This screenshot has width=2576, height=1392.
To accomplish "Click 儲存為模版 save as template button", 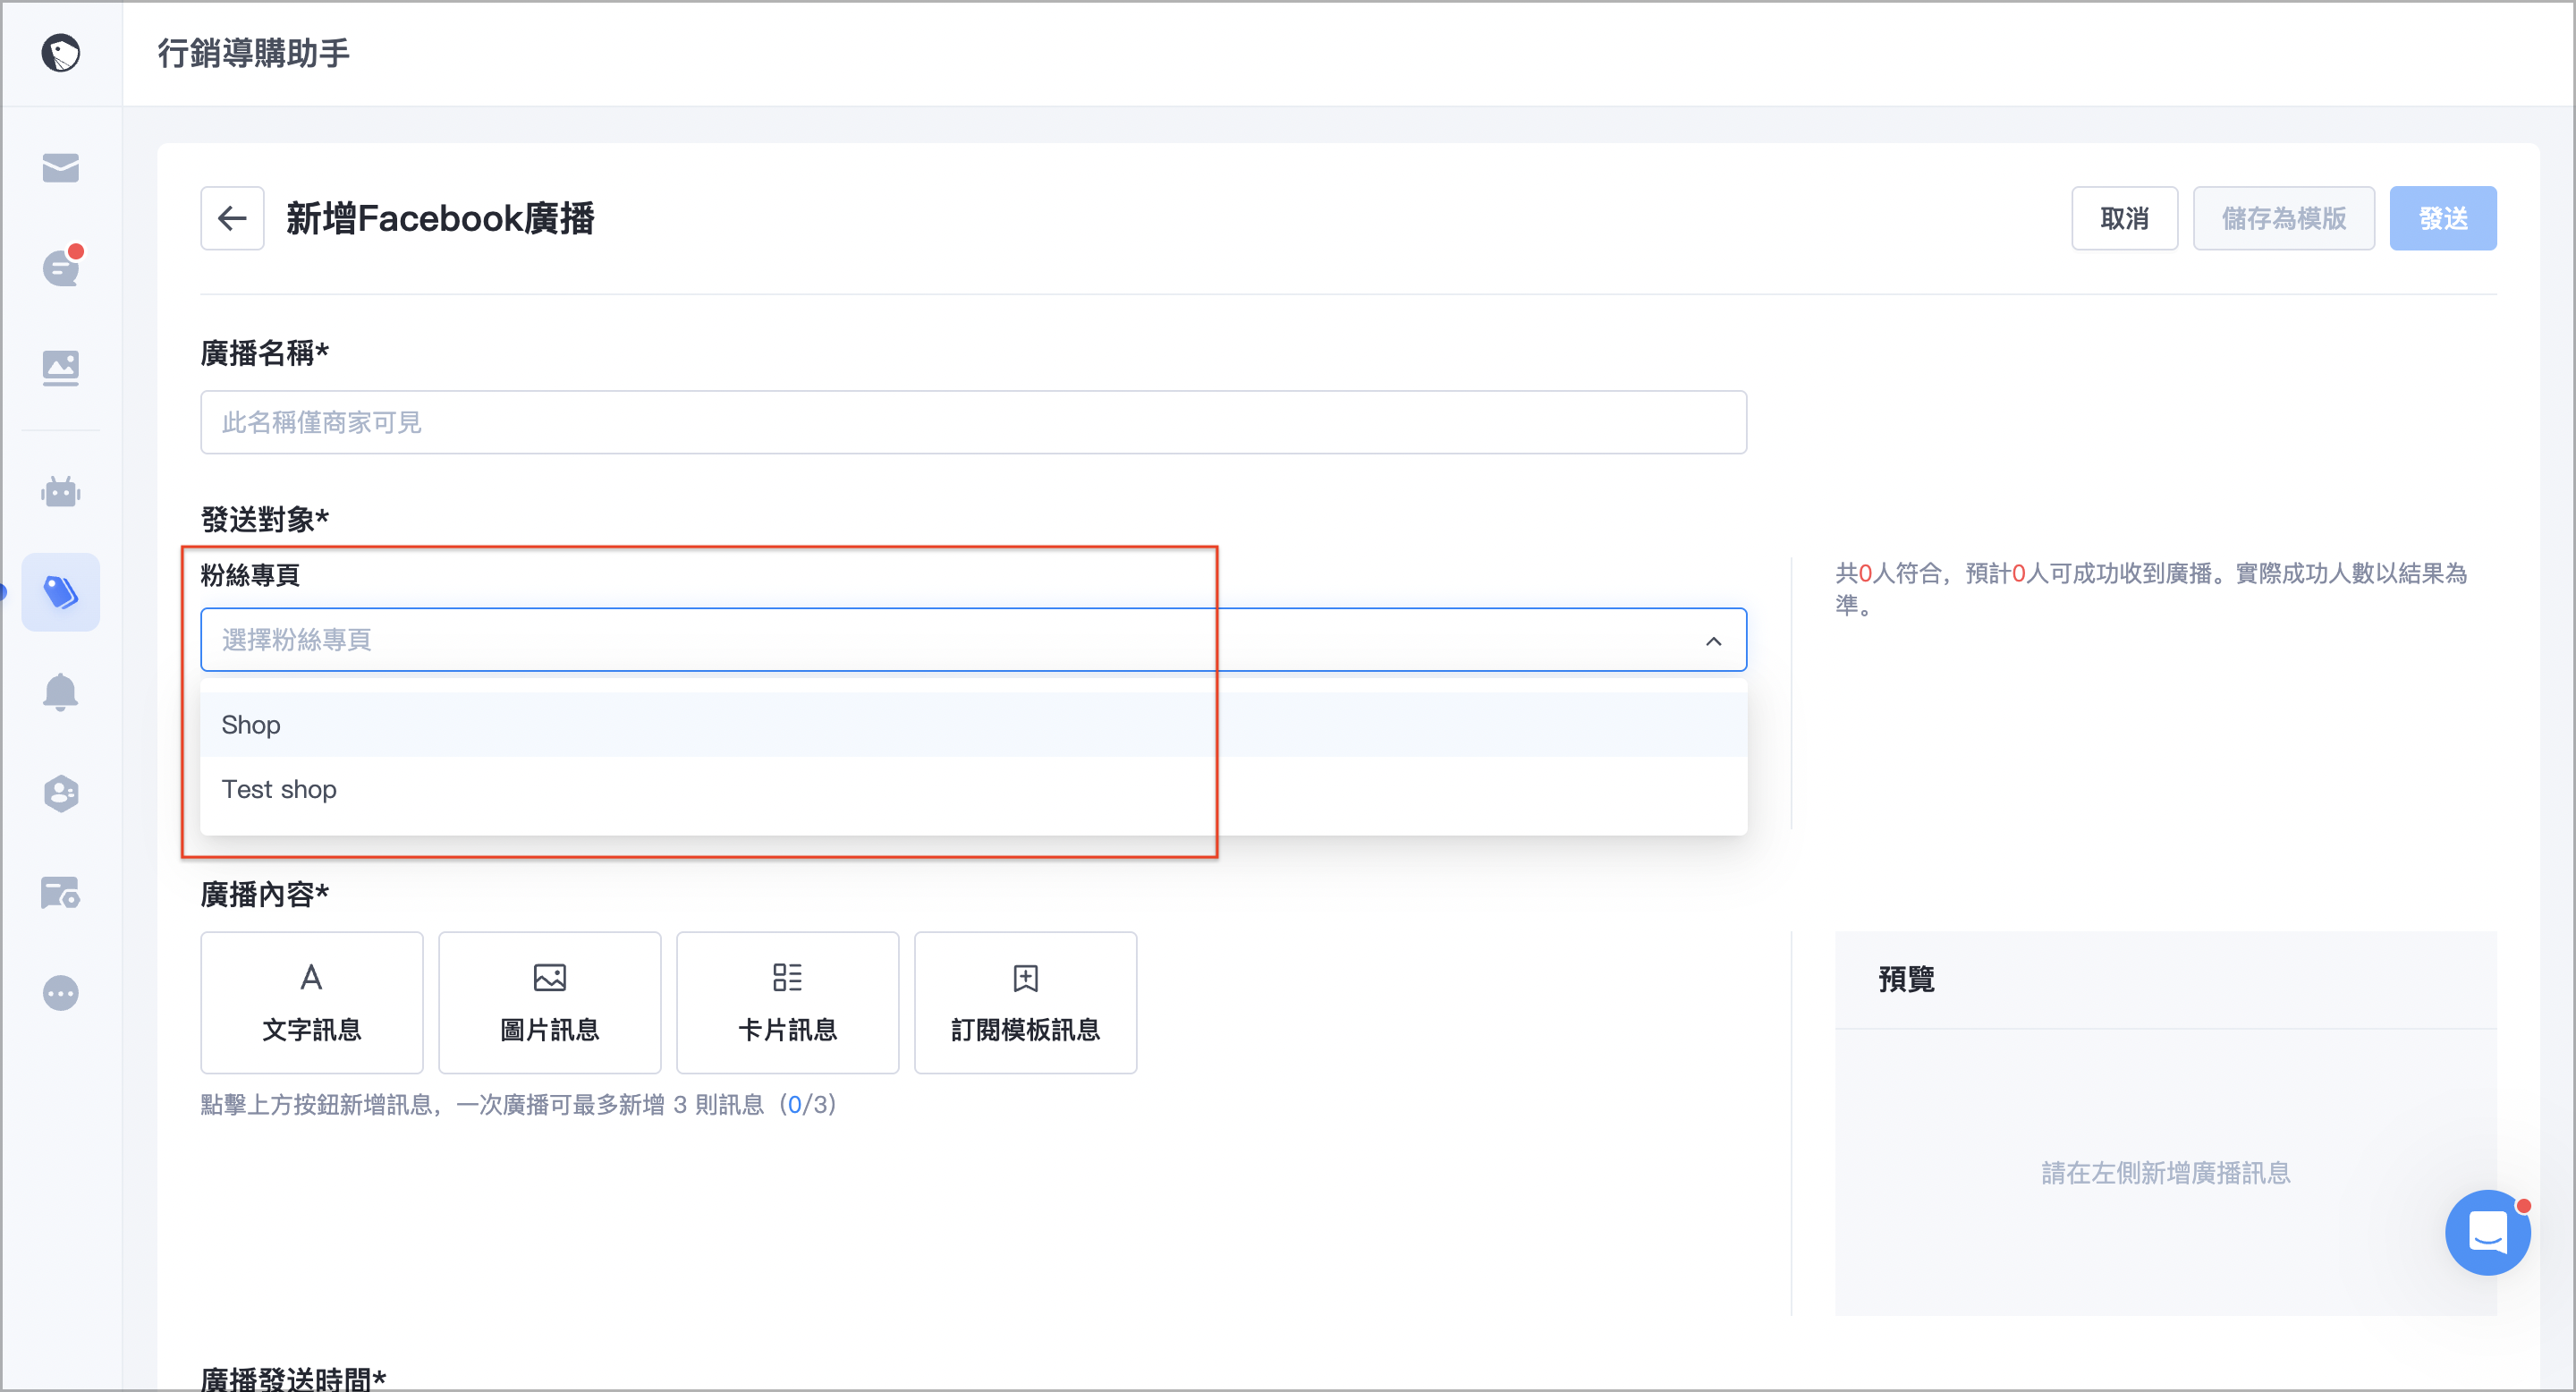I will click(2284, 218).
